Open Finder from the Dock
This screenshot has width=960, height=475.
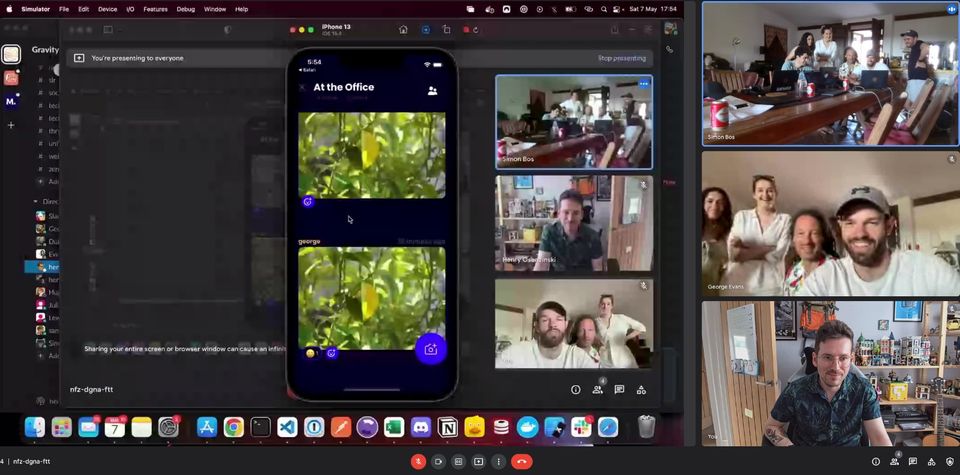[35, 427]
